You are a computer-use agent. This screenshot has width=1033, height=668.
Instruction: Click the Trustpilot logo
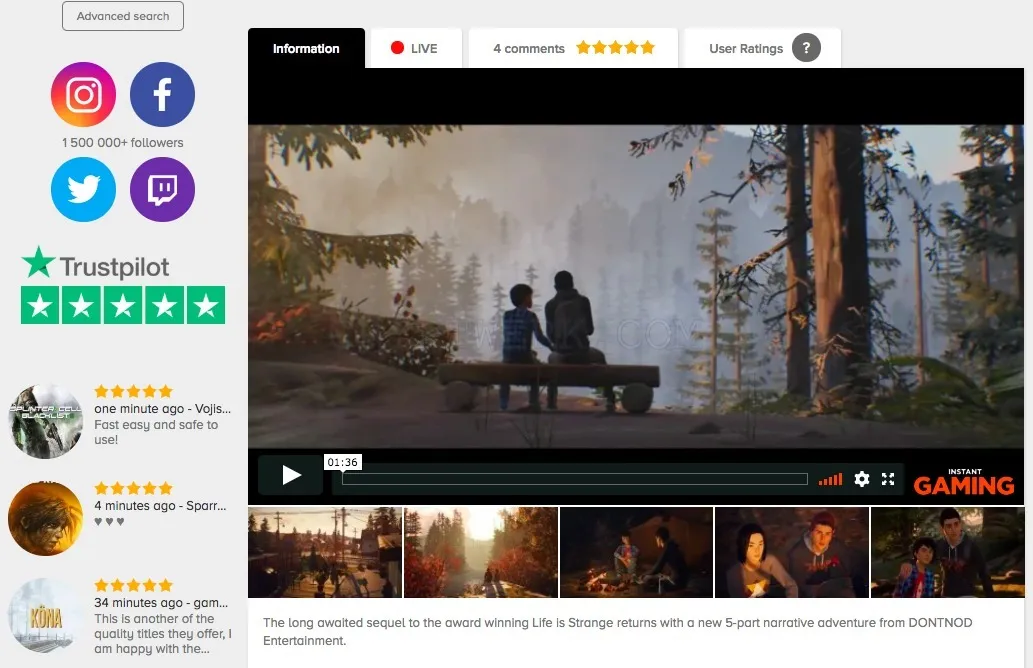[96, 264]
